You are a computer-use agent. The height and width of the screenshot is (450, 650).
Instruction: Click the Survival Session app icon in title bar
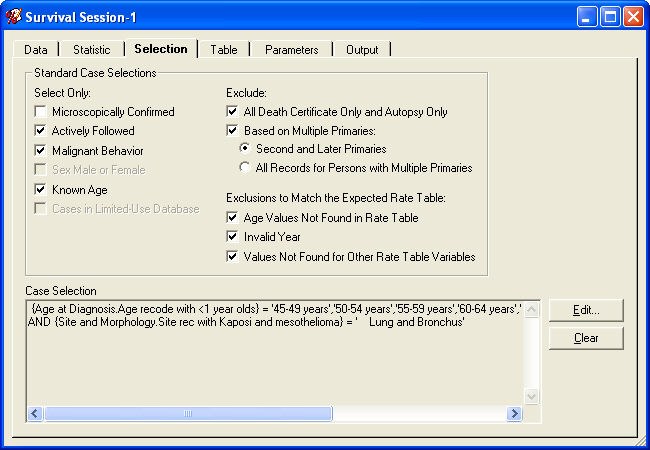point(14,16)
